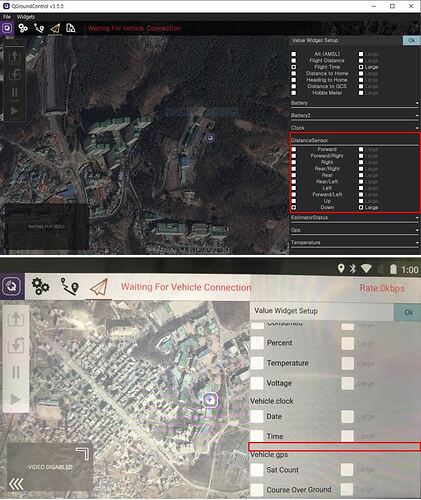Expand the Battery section
This screenshot has height=500, width=421.
pos(355,103)
